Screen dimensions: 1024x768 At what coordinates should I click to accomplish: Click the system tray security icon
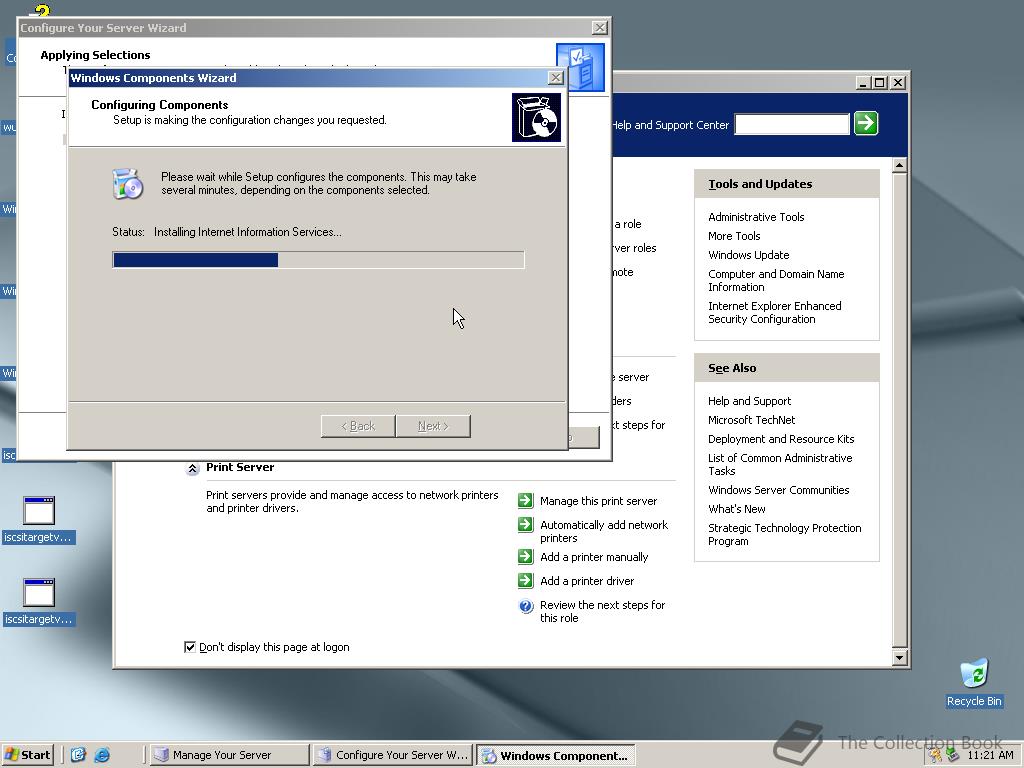point(936,755)
